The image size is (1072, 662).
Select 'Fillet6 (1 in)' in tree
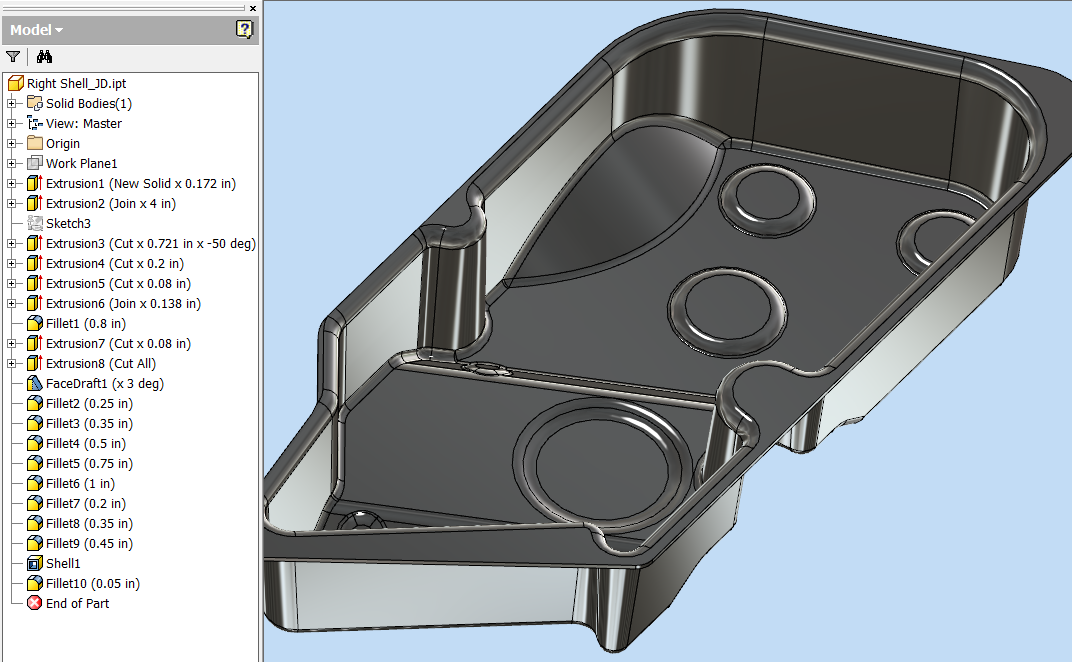tap(80, 484)
